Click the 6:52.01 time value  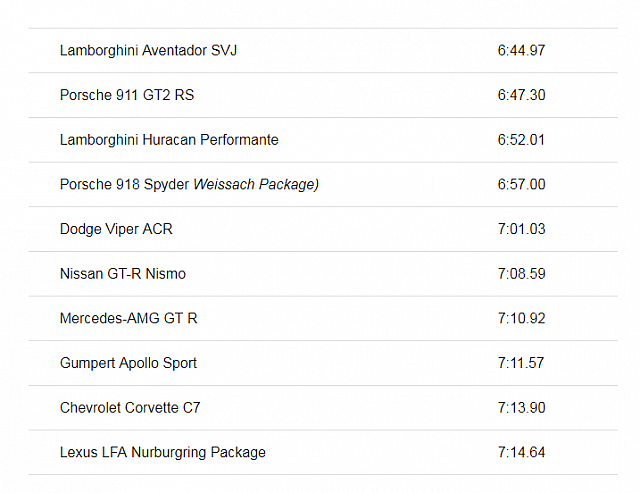pyautogui.click(x=521, y=140)
